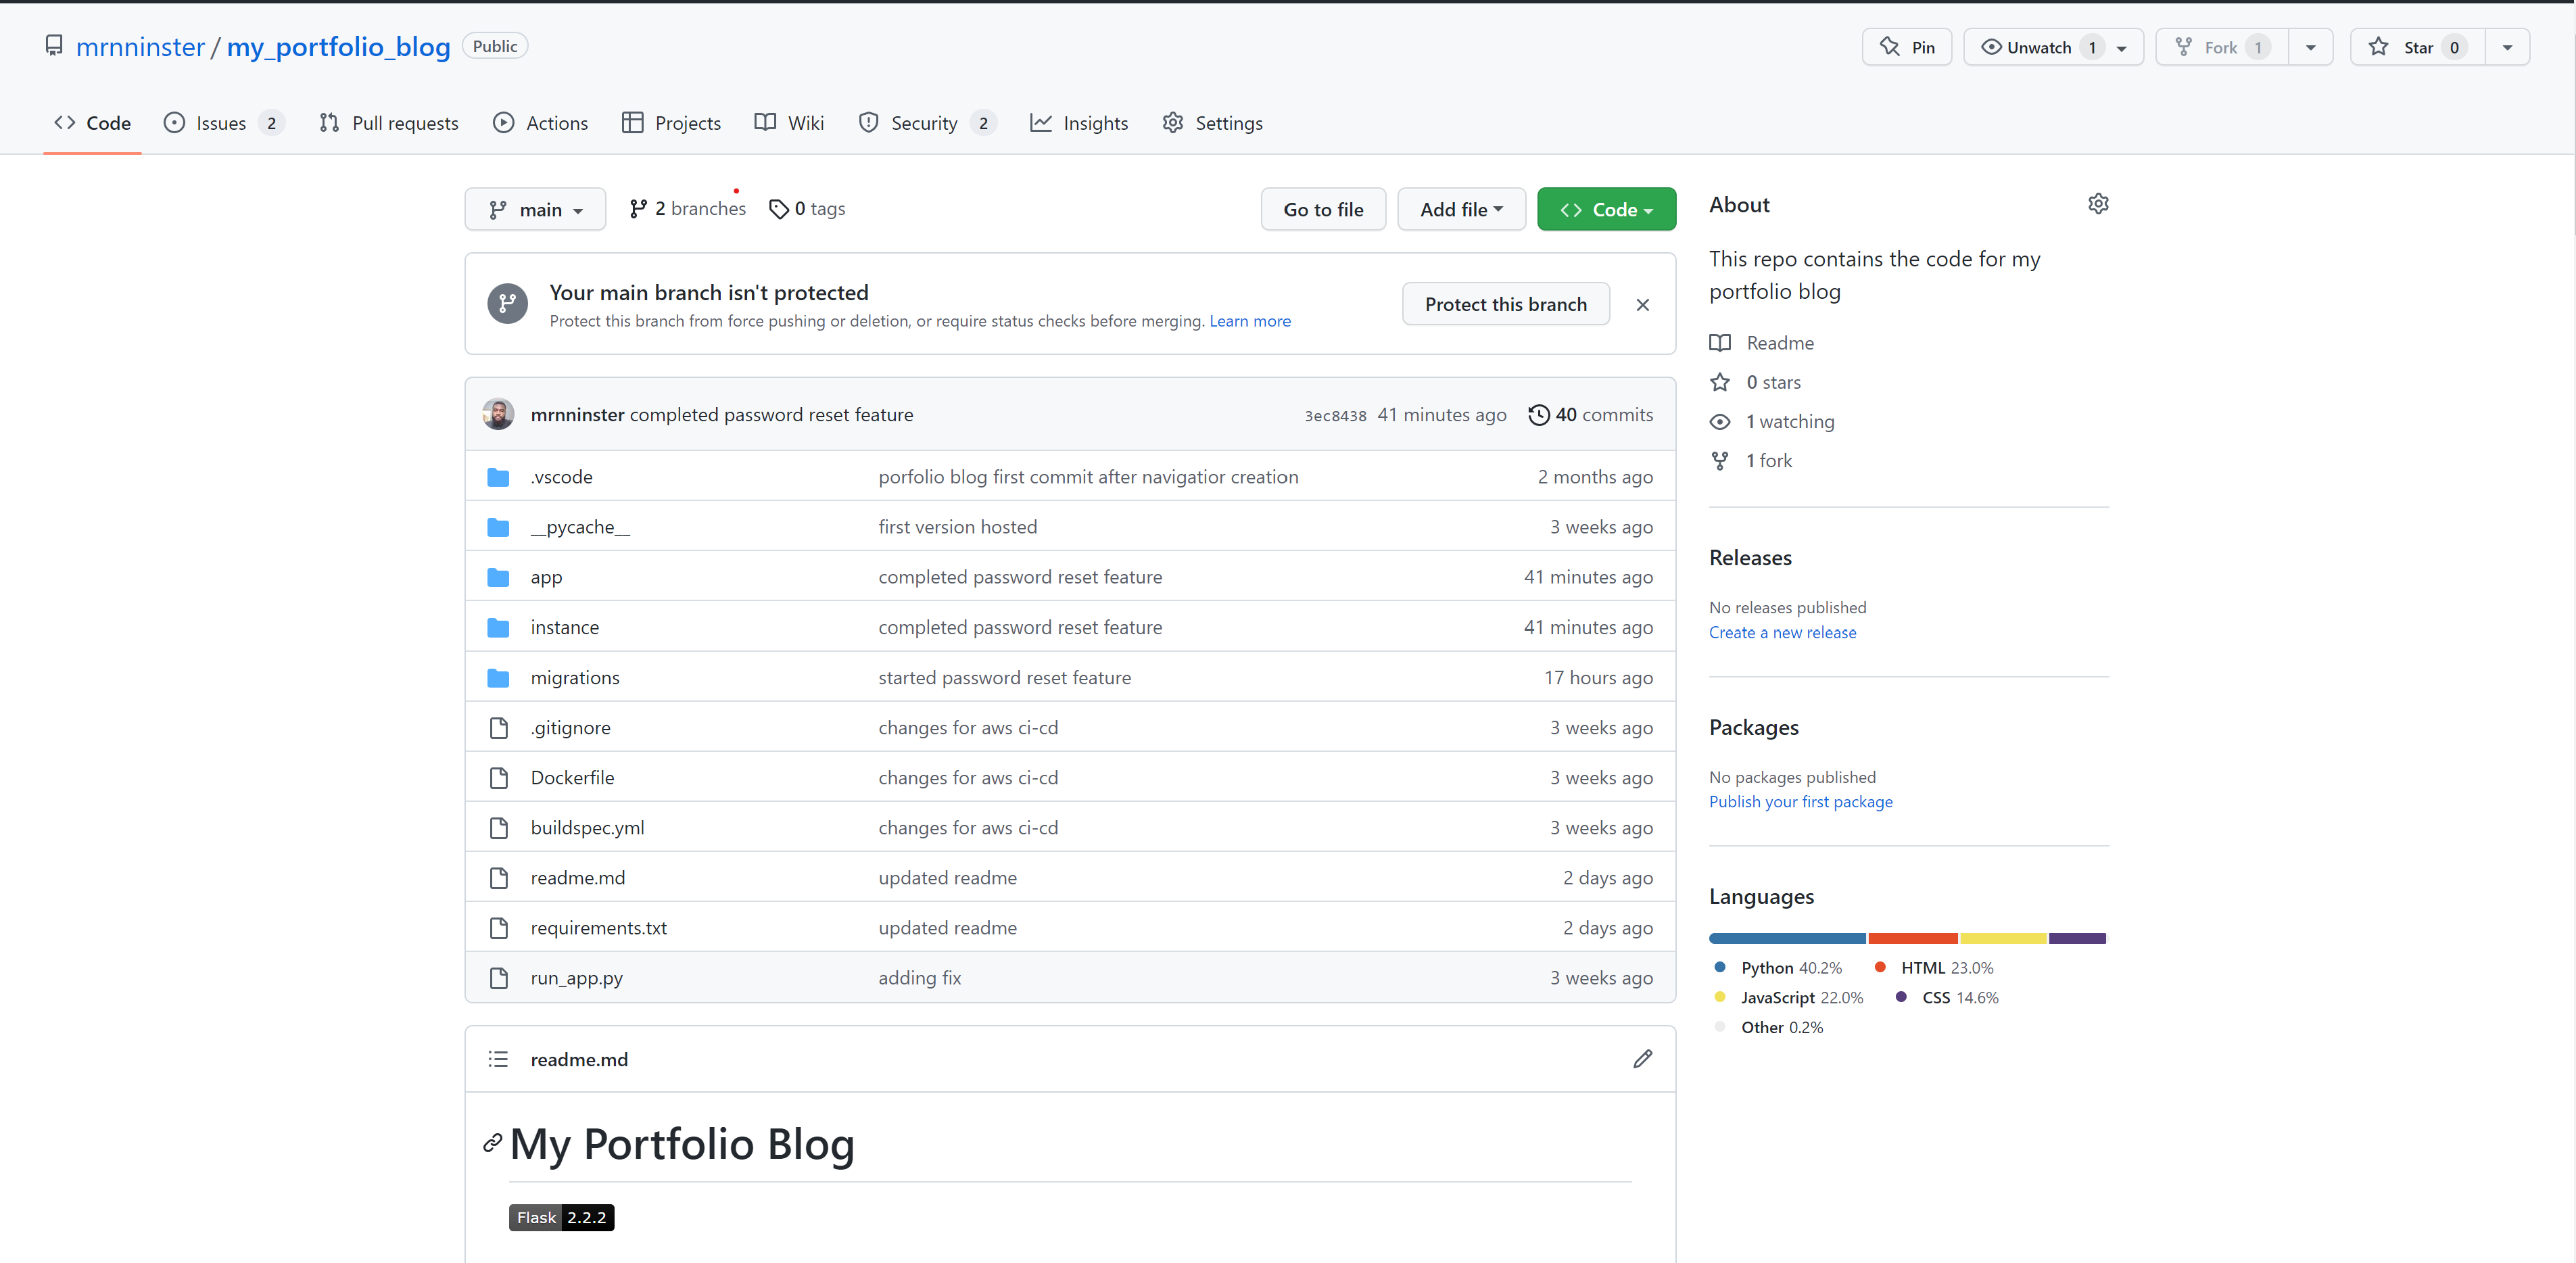Open readme table of contents list icon

tap(498, 1058)
